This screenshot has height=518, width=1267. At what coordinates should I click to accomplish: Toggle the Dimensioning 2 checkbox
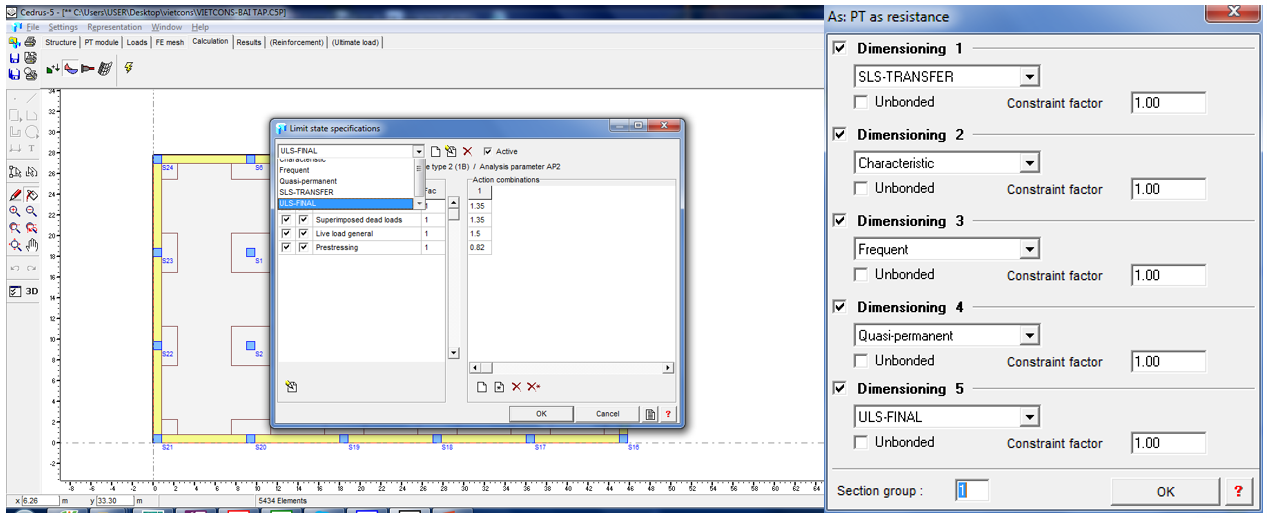pos(839,134)
